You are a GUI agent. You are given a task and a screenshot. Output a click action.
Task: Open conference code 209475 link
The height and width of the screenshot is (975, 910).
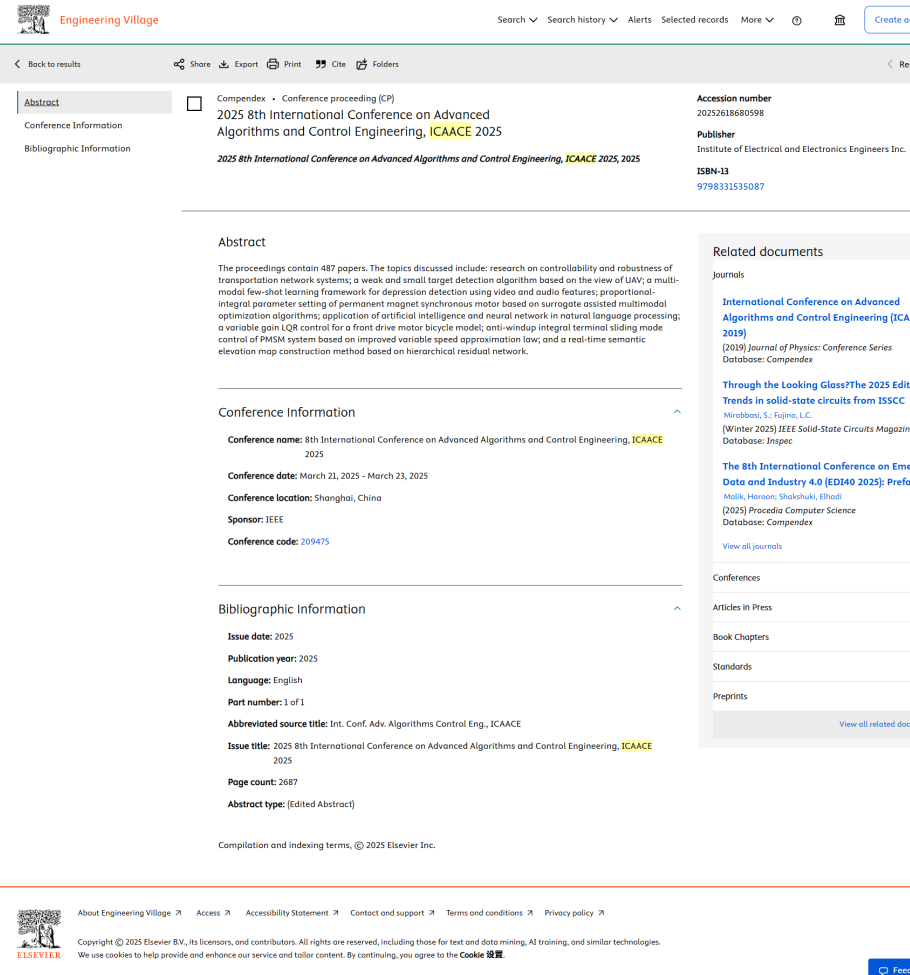click(315, 542)
